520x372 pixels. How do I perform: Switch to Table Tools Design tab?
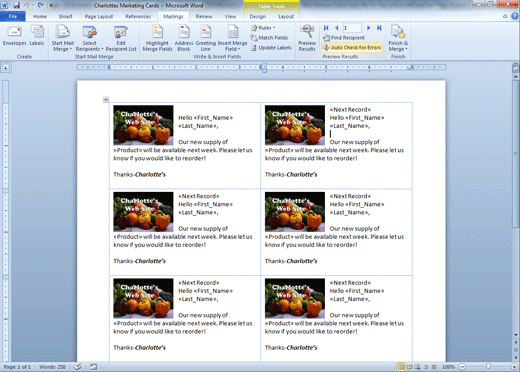pyautogui.click(x=258, y=16)
